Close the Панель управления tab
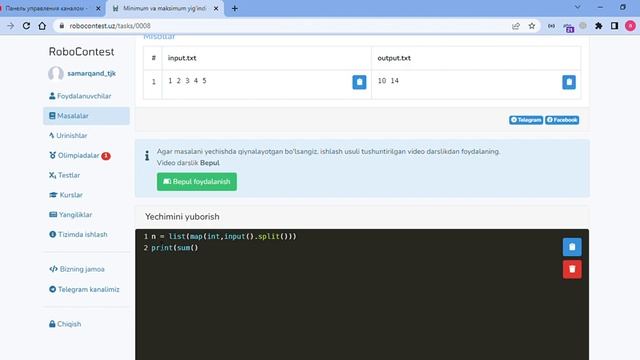 pos(98,8)
